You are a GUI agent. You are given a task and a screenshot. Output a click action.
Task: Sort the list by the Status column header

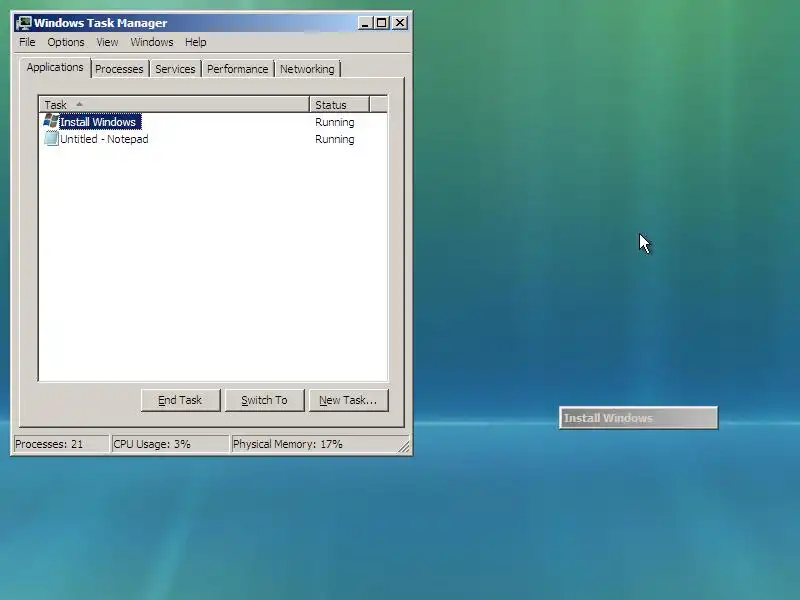[339, 105]
